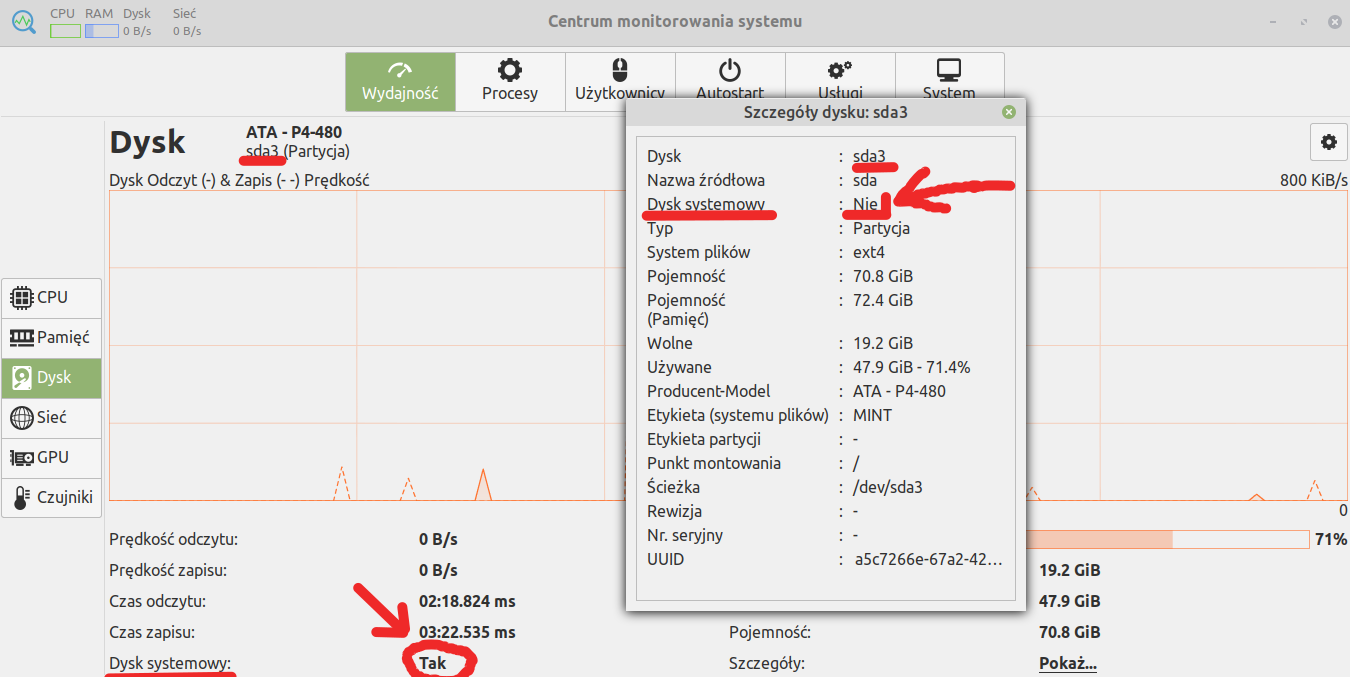This screenshot has height=677, width=1350.
Task: Select Pamięć in the sidebar
Action: [x=52, y=338]
